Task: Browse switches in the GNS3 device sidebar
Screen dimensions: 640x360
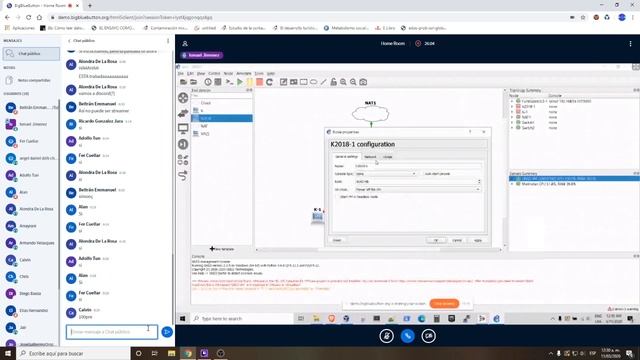Action: click(x=183, y=113)
